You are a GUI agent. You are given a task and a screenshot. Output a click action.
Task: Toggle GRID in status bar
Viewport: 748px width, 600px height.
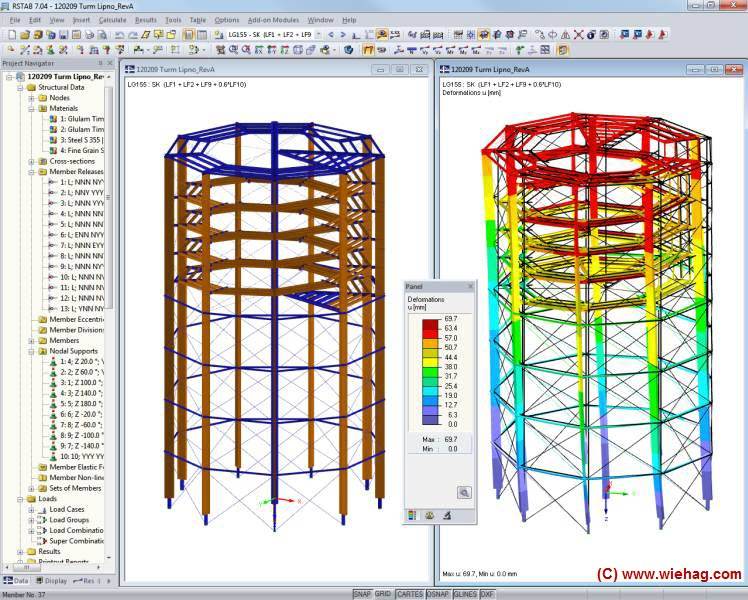[383, 594]
